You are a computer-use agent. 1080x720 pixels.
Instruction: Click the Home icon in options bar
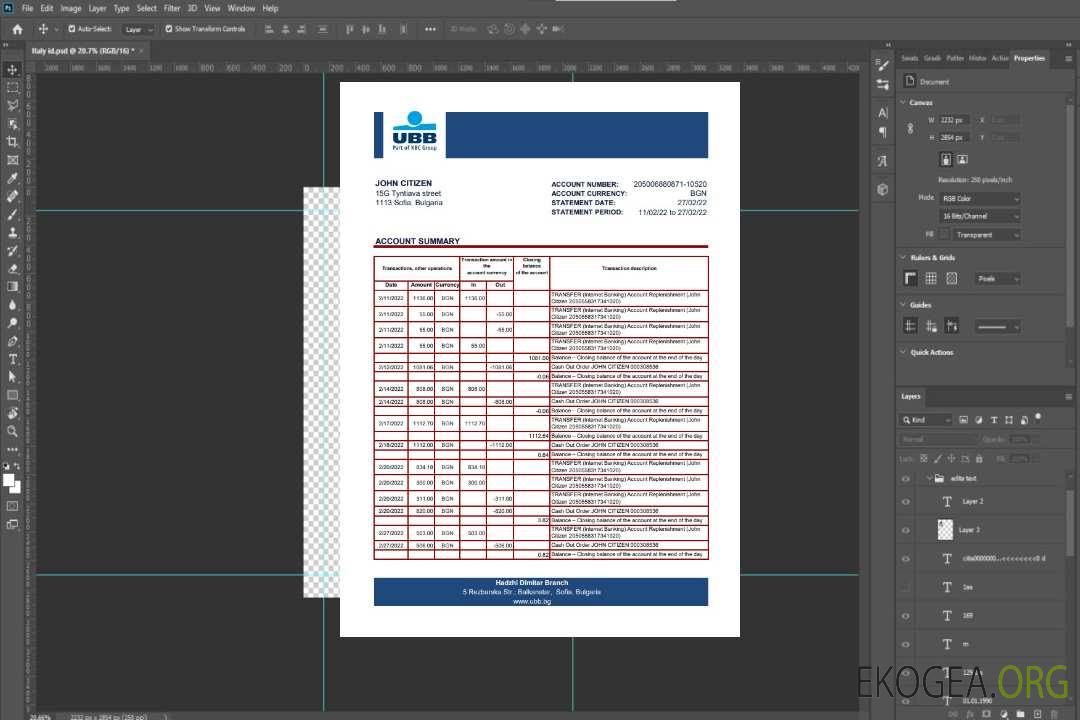click(17, 29)
